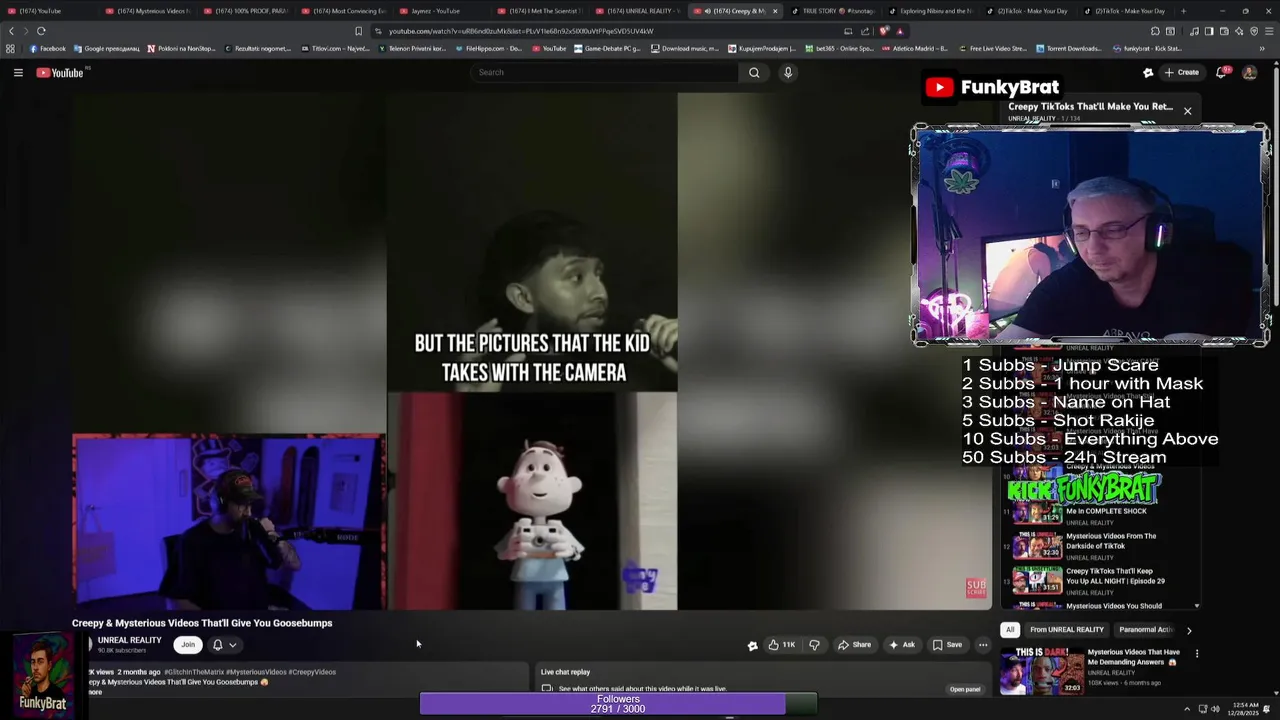Reload the page
The width and height of the screenshot is (1280, 720).
pyautogui.click(x=41, y=31)
